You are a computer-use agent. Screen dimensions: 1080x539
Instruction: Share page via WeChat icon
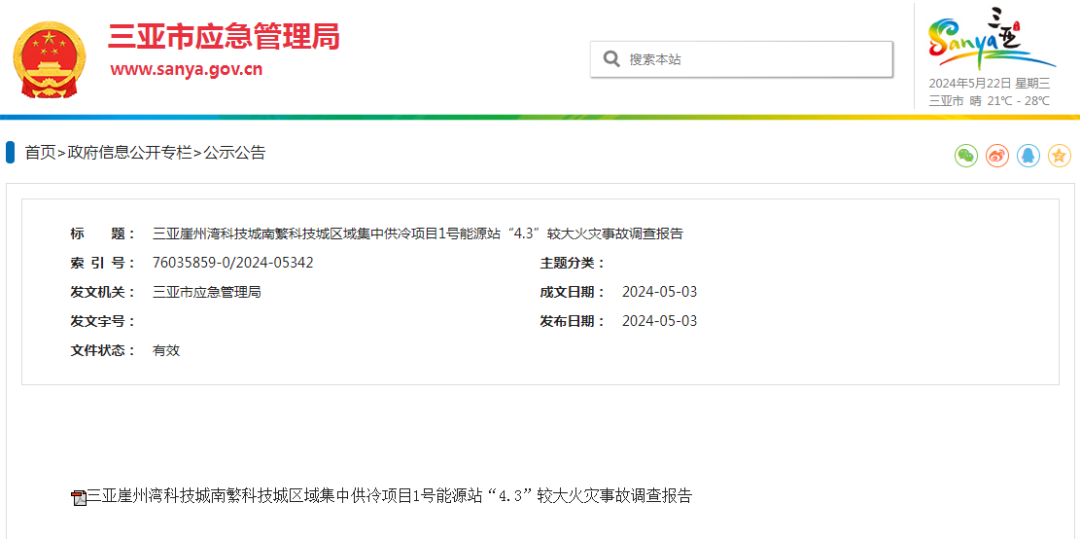[x=965, y=155]
